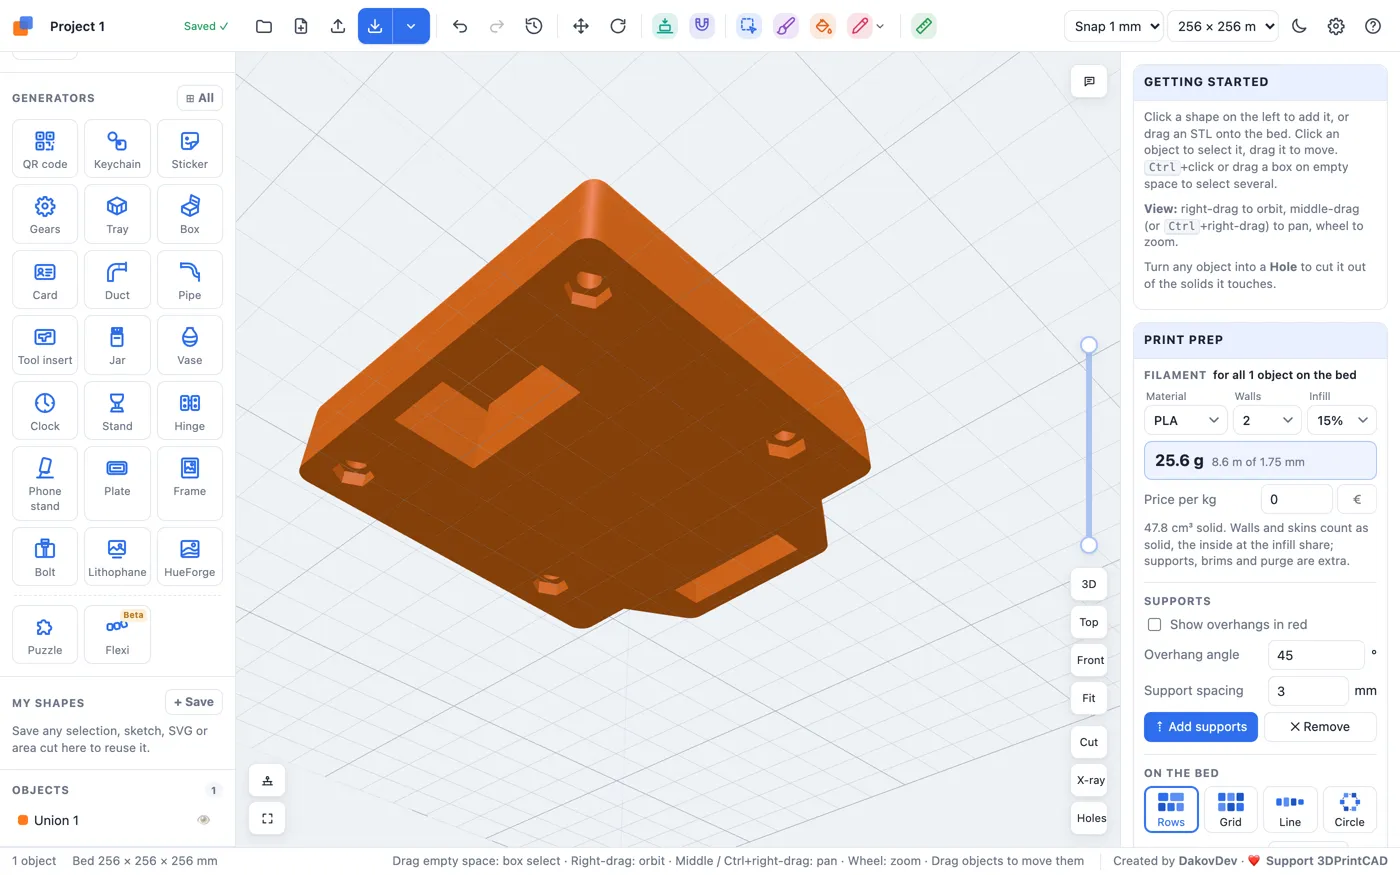Screen dimensions: 1400x875
Task: Toggle dark mode moon icon
Action: pos(1299,26)
